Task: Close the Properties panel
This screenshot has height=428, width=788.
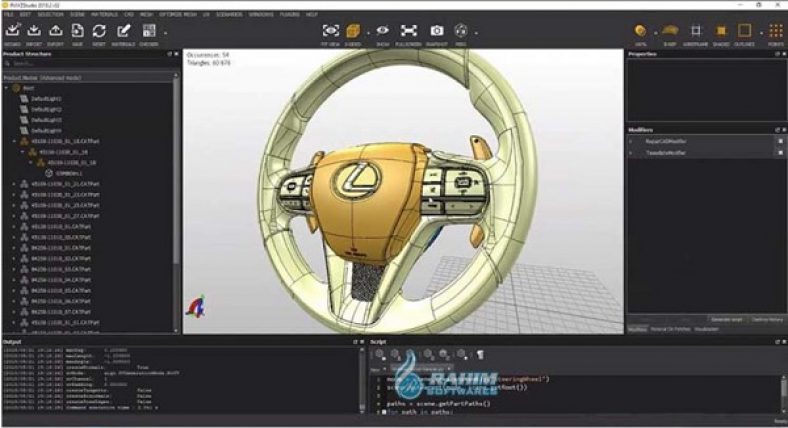Action: click(783, 54)
